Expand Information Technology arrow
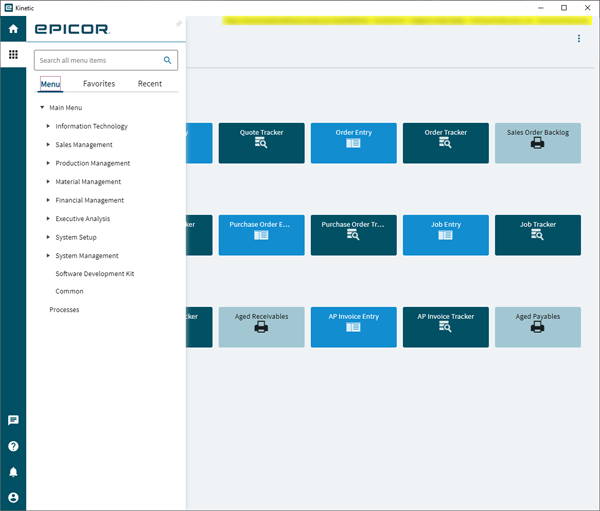This screenshot has height=511, width=600. click(x=48, y=126)
